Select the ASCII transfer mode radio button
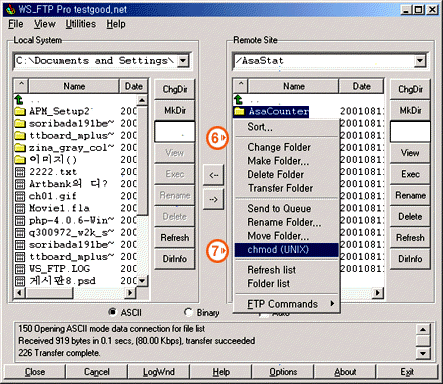 click(113, 312)
